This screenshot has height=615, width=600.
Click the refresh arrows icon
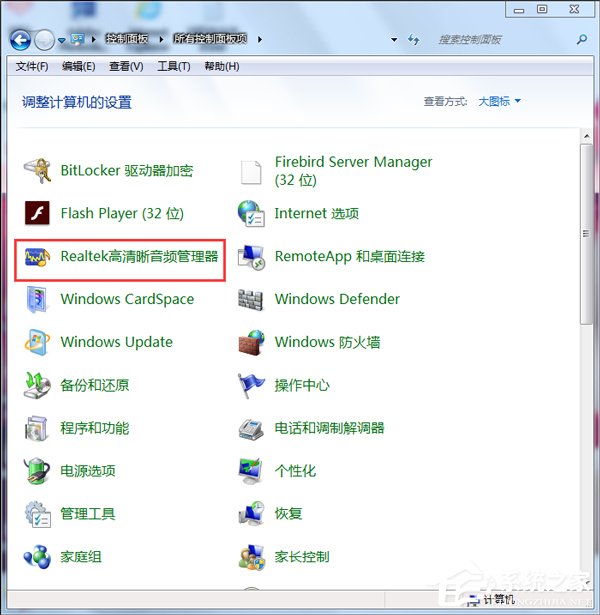(x=414, y=39)
